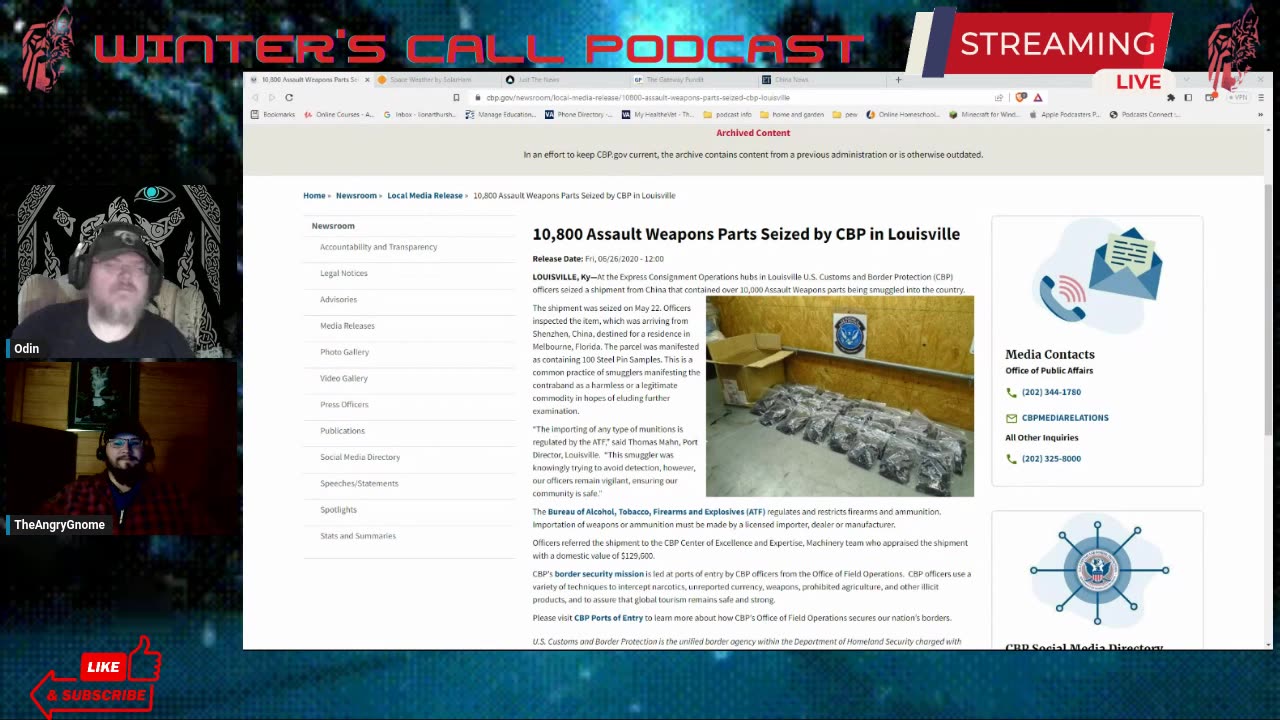1280x720 pixels.
Task: Click the share icon in address bar
Action: tap(998, 97)
